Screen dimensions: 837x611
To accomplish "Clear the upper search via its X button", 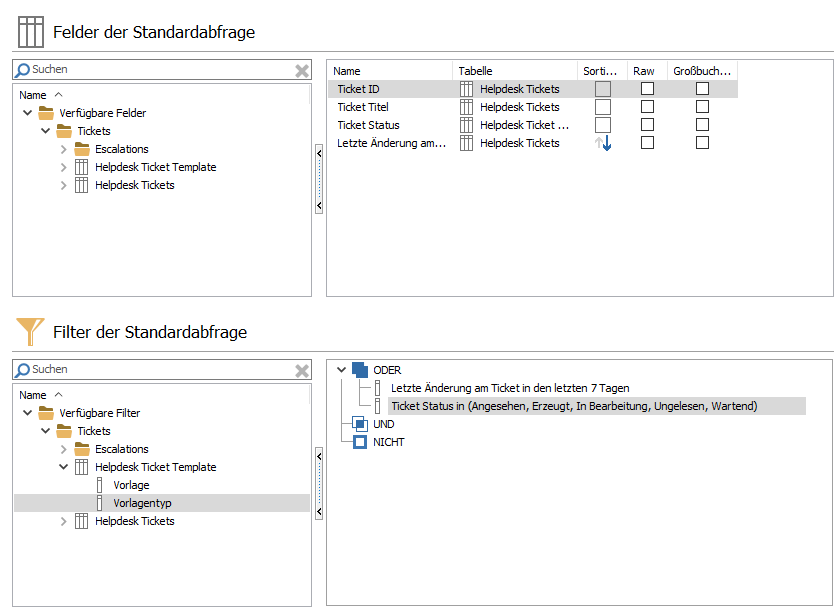I will tap(301, 69).
